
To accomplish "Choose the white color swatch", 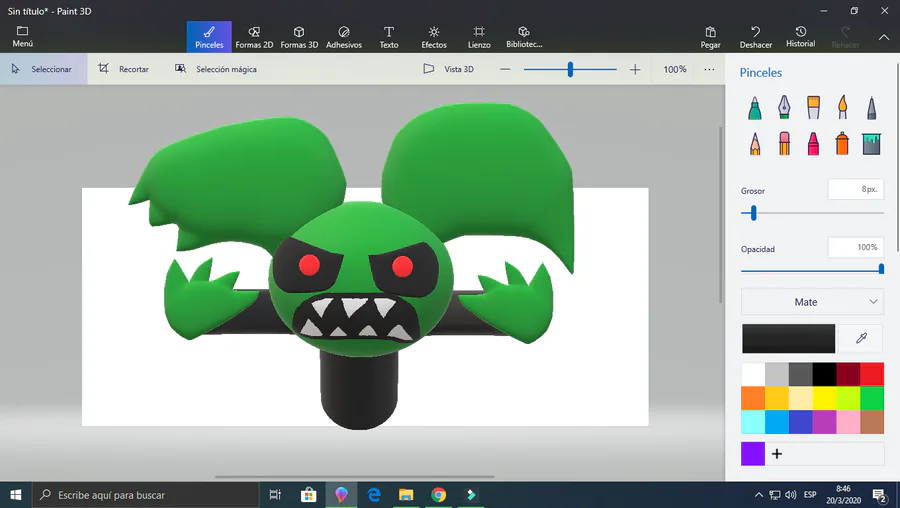I will coord(753,374).
